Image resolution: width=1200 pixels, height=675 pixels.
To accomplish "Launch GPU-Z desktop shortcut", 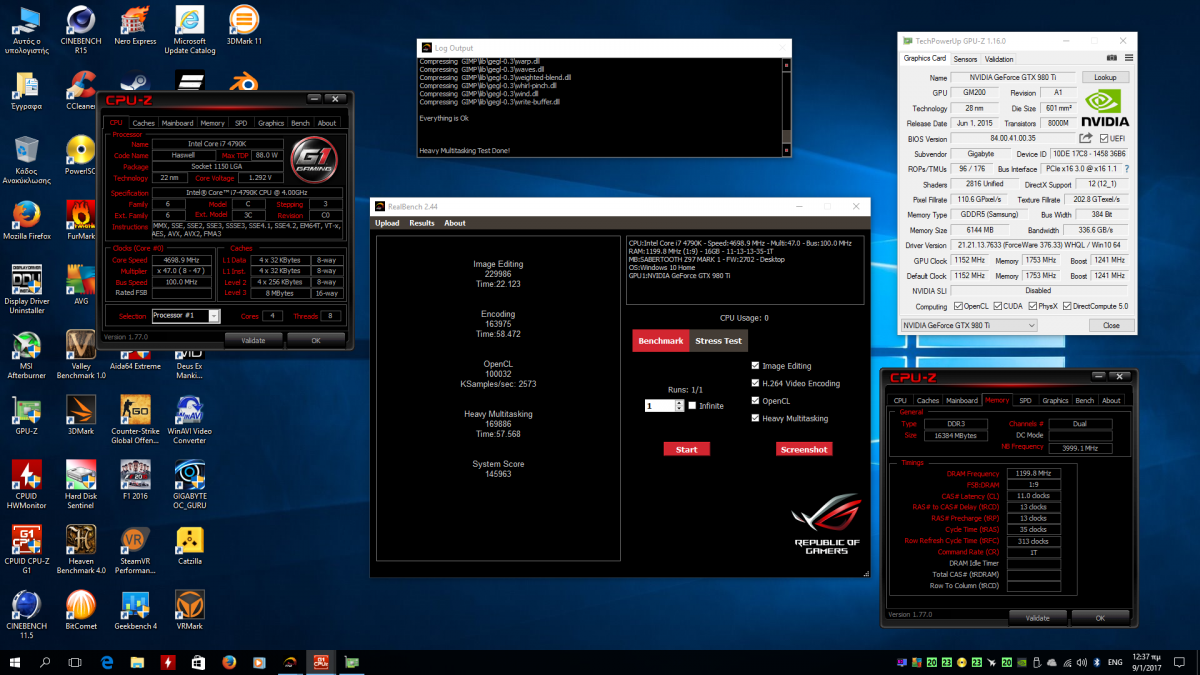I will coord(27,415).
